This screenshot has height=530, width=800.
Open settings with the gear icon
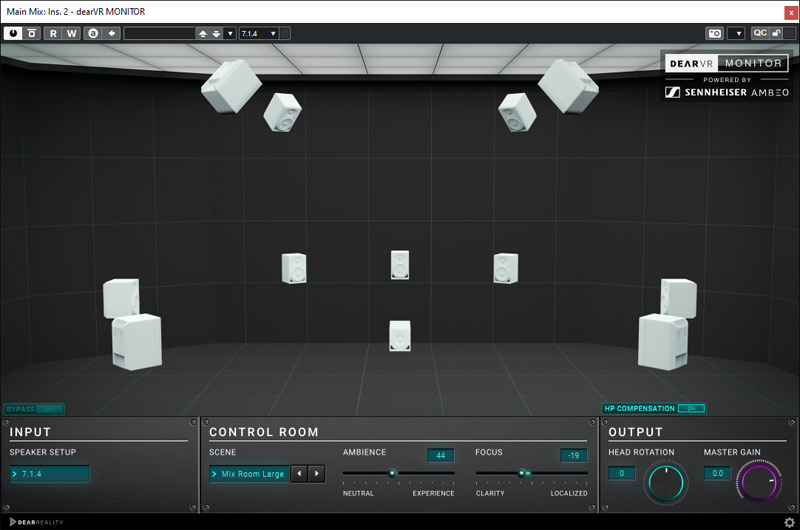coord(789,521)
